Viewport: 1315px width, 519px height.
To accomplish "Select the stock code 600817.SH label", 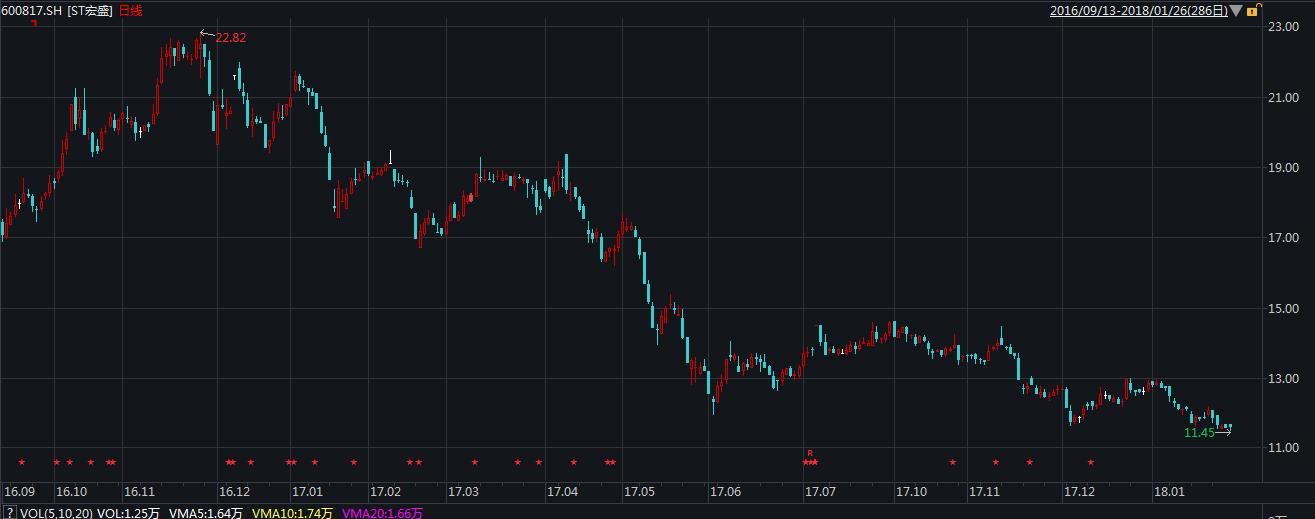I will (x=31, y=10).
